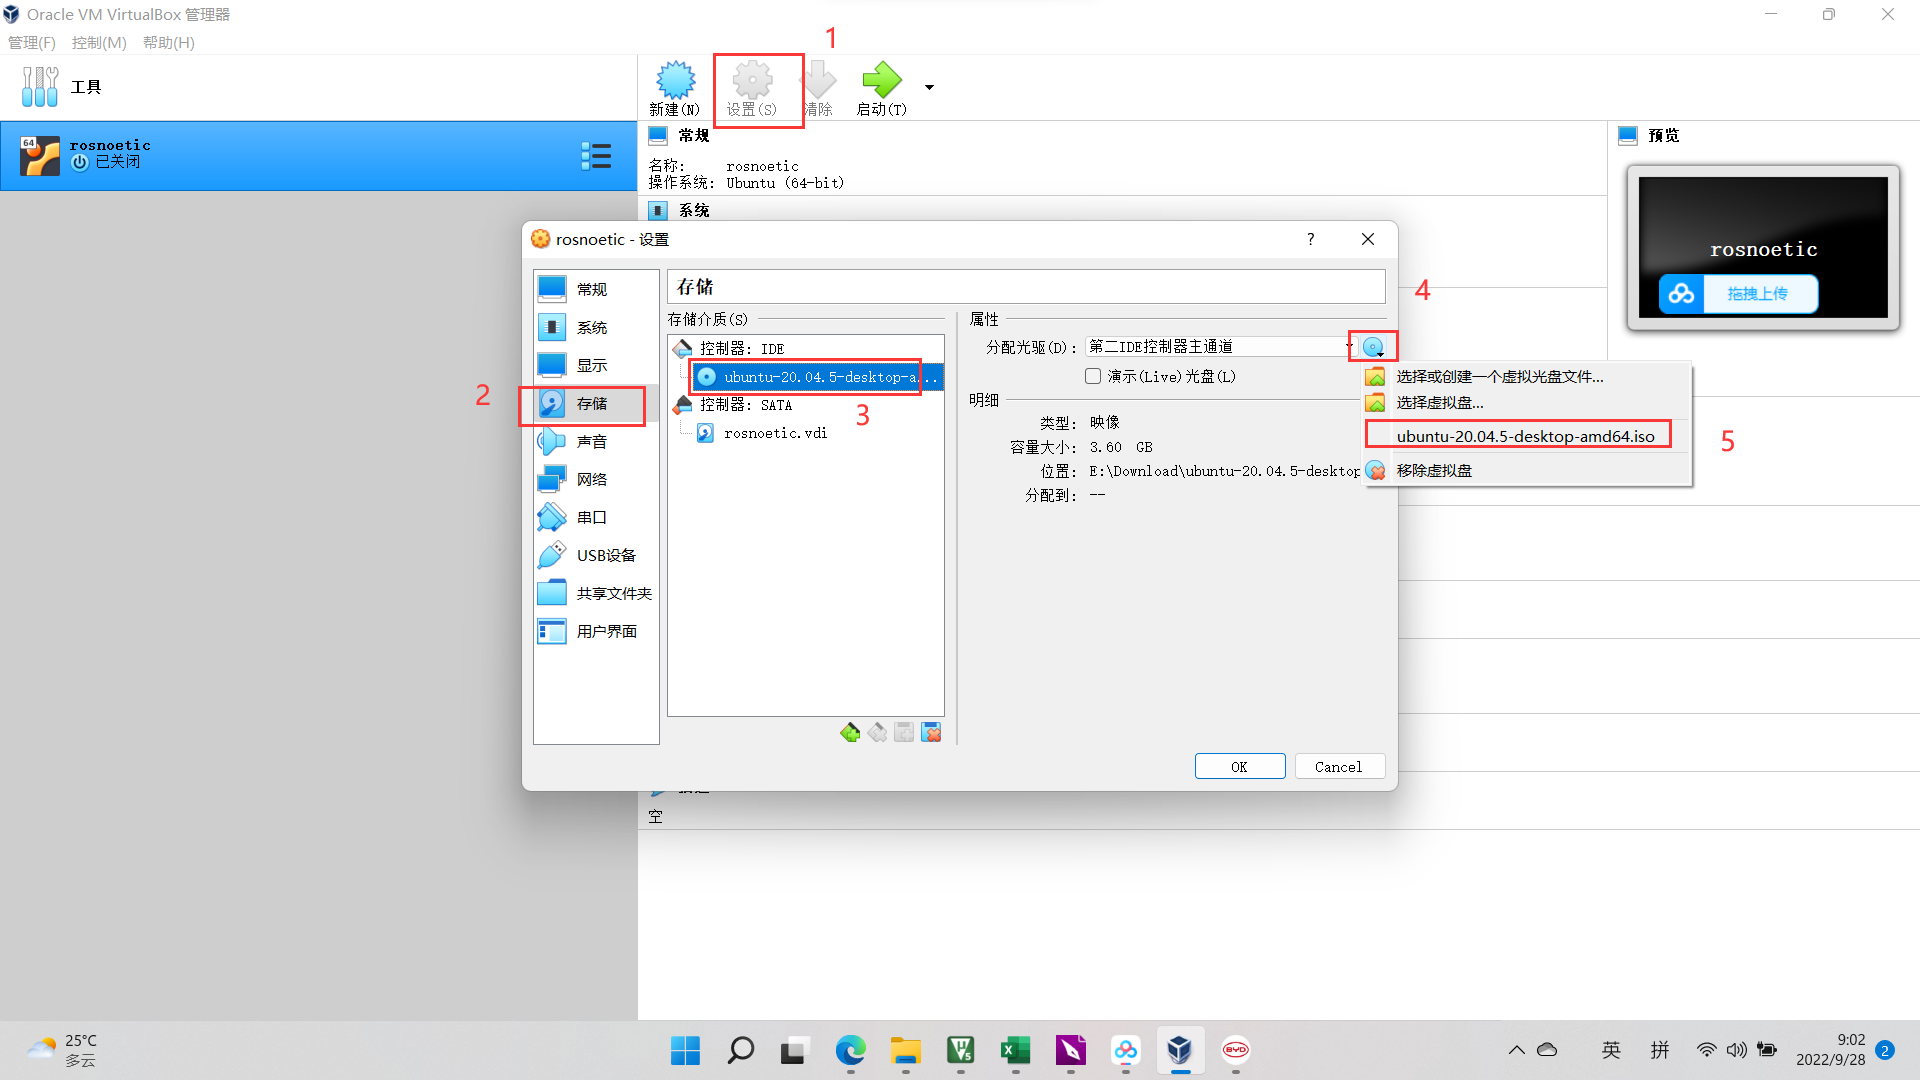Screen dimensions: 1920x1080
Task: Click the 预览 panel header
Action: pyautogui.click(x=1663, y=136)
